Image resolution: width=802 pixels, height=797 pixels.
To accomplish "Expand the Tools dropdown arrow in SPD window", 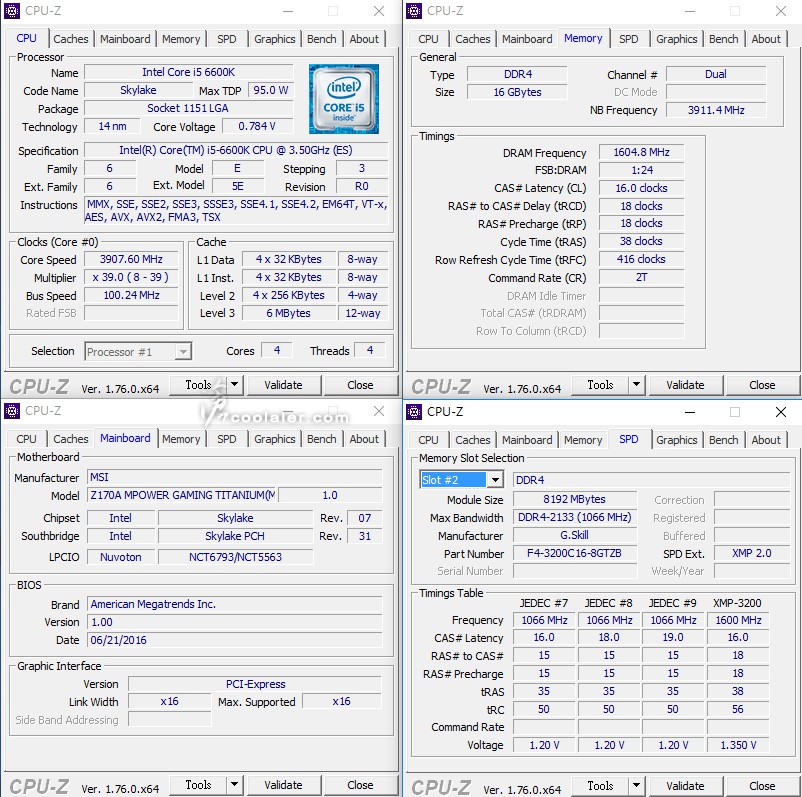I will coord(636,785).
